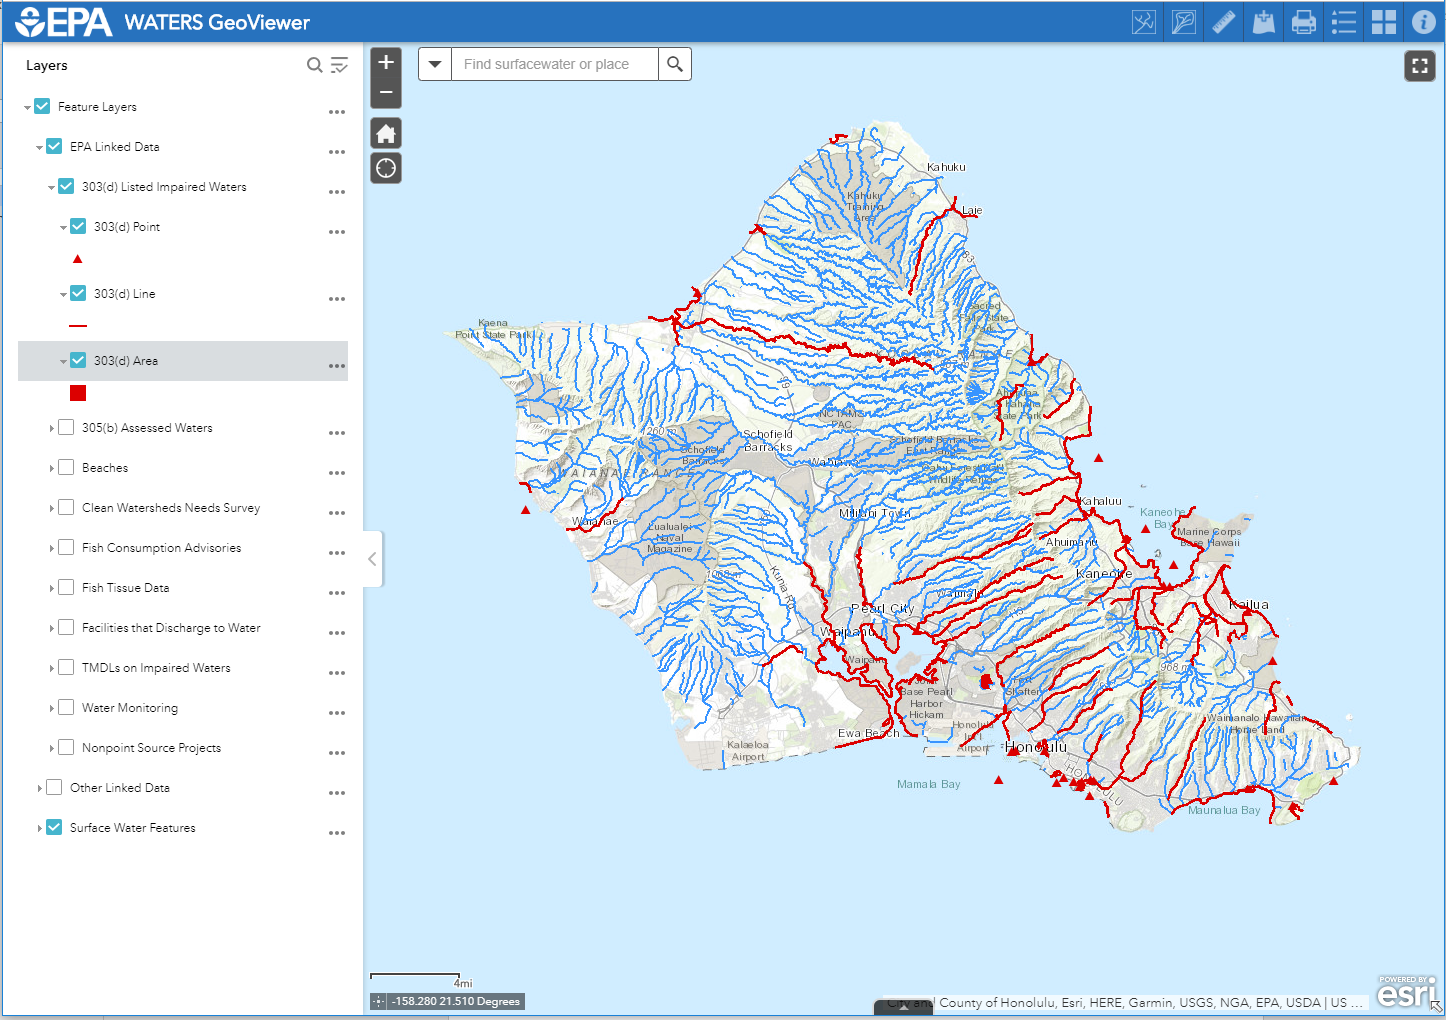Turn on the Beaches layer
The width and height of the screenshot is (1446, 1020).
click(x=65, y=466)
